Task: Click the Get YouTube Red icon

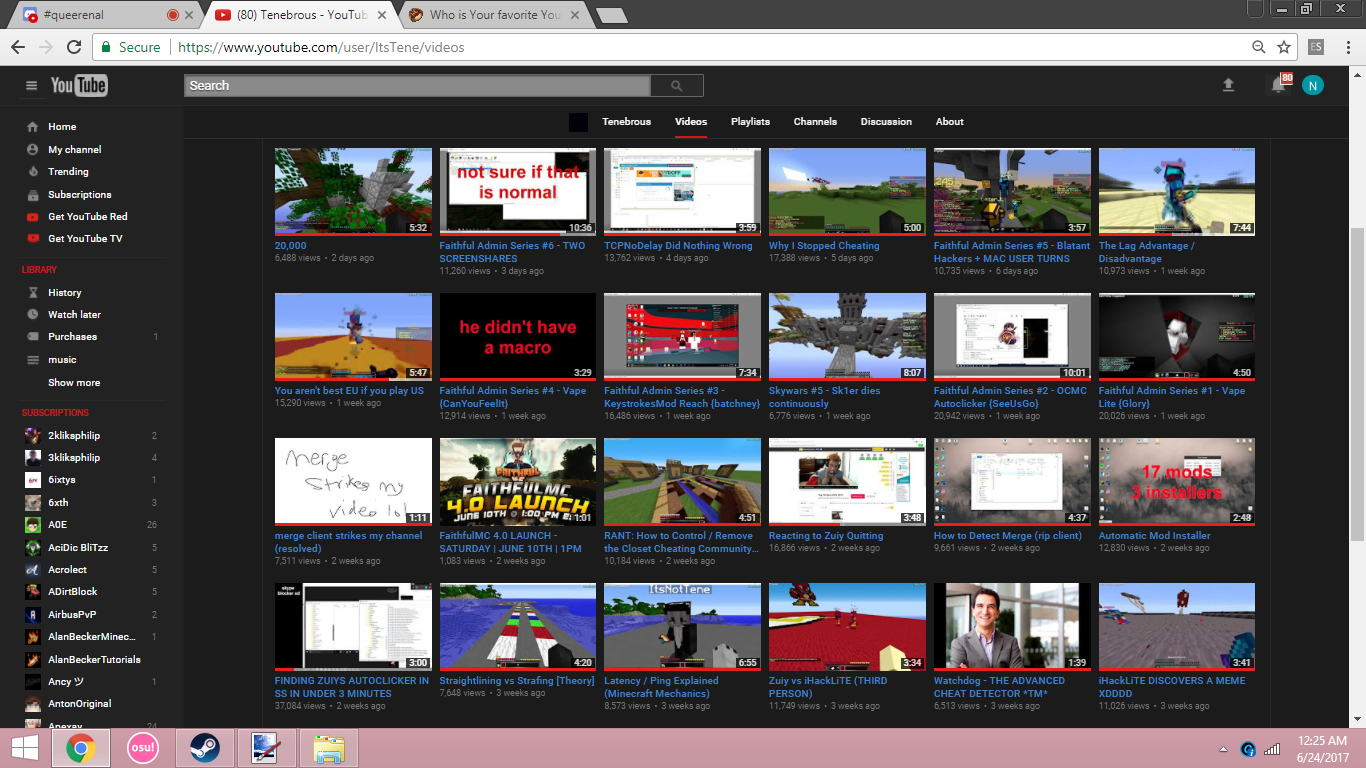Action: click(x=33, y=217)
